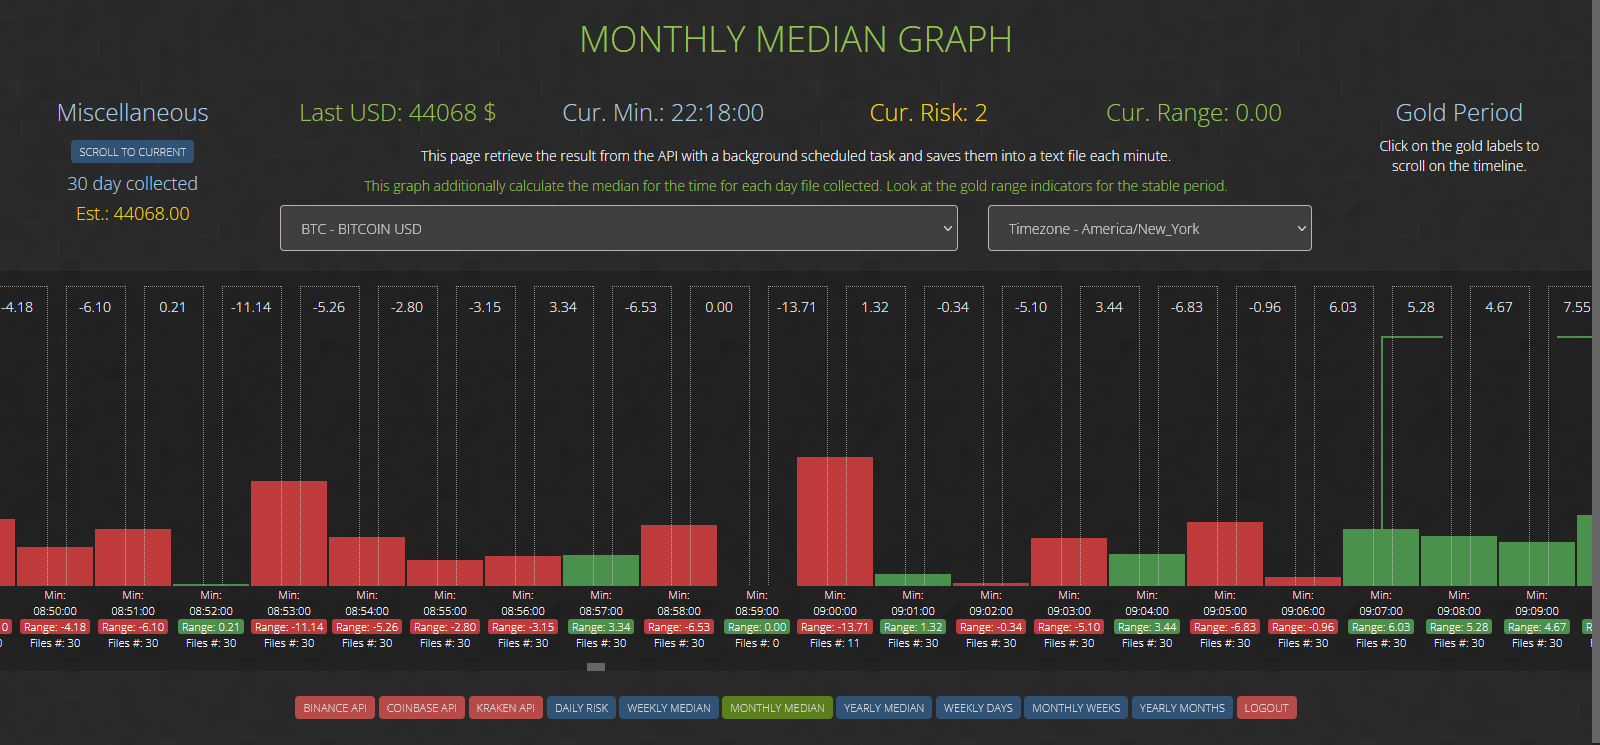Open the BTC - BITCOIN USD dropdown

pyautogui.click(x=618, y=229)
